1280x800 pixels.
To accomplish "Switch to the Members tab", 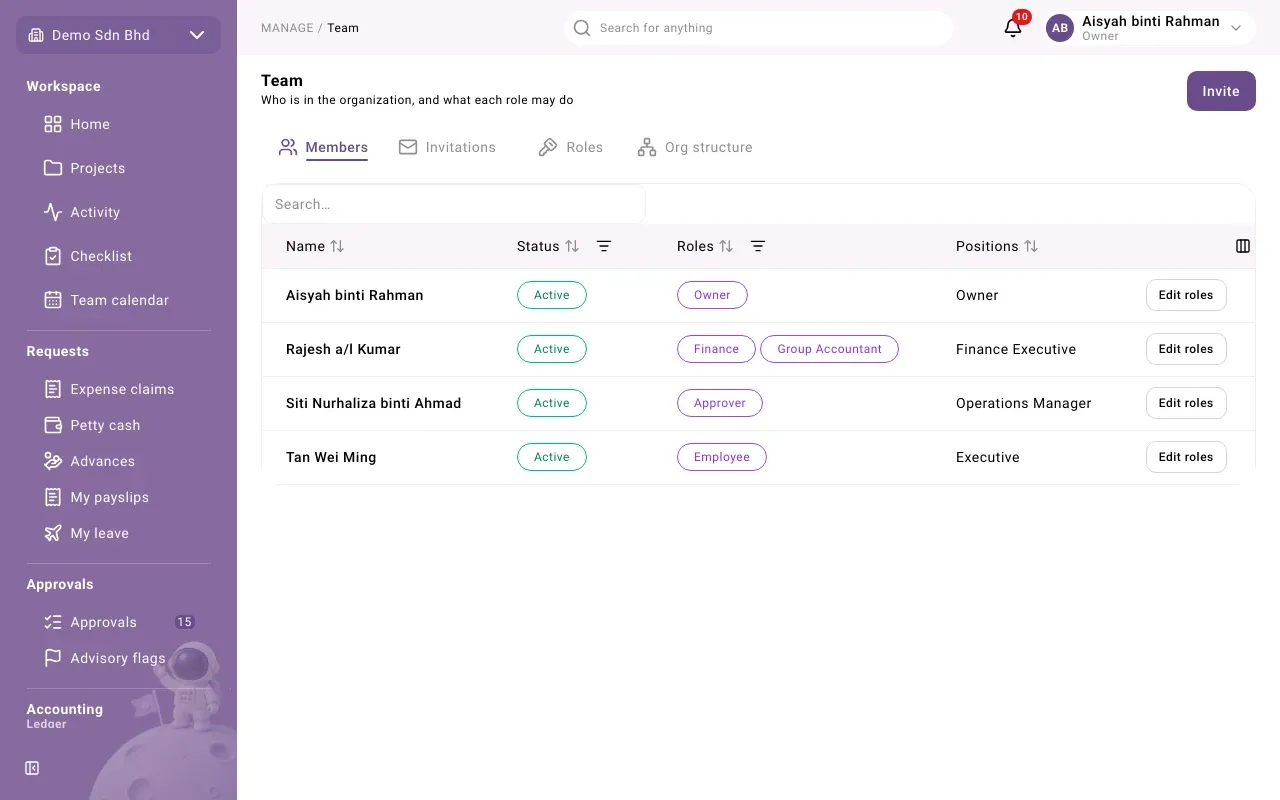I will coord(324,147).
